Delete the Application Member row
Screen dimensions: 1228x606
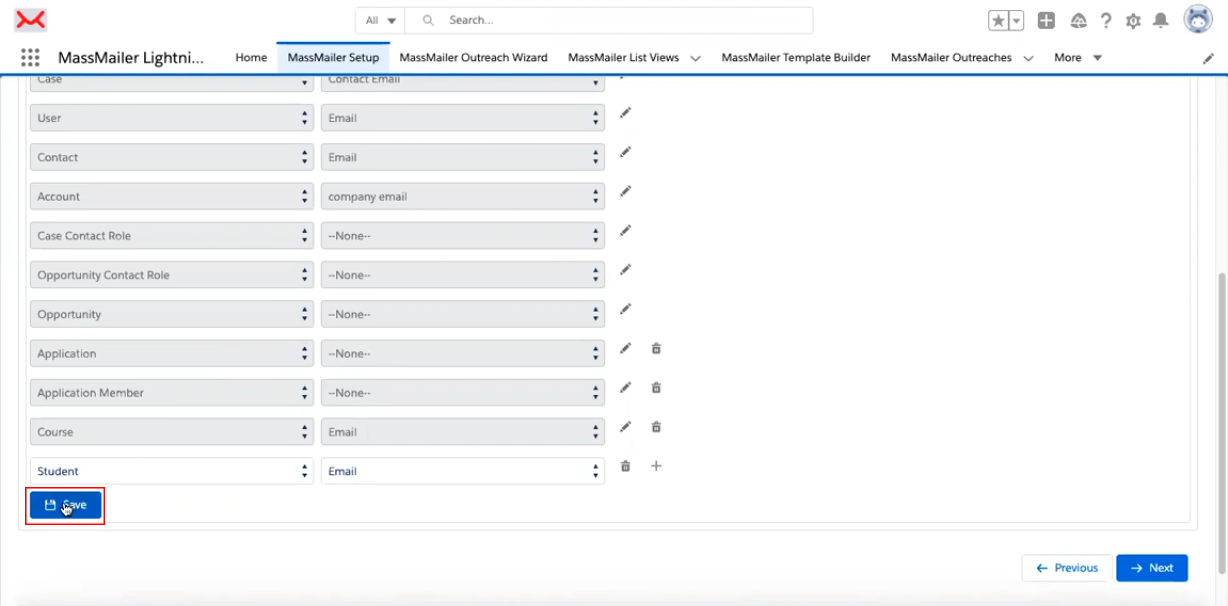(656, 387)
